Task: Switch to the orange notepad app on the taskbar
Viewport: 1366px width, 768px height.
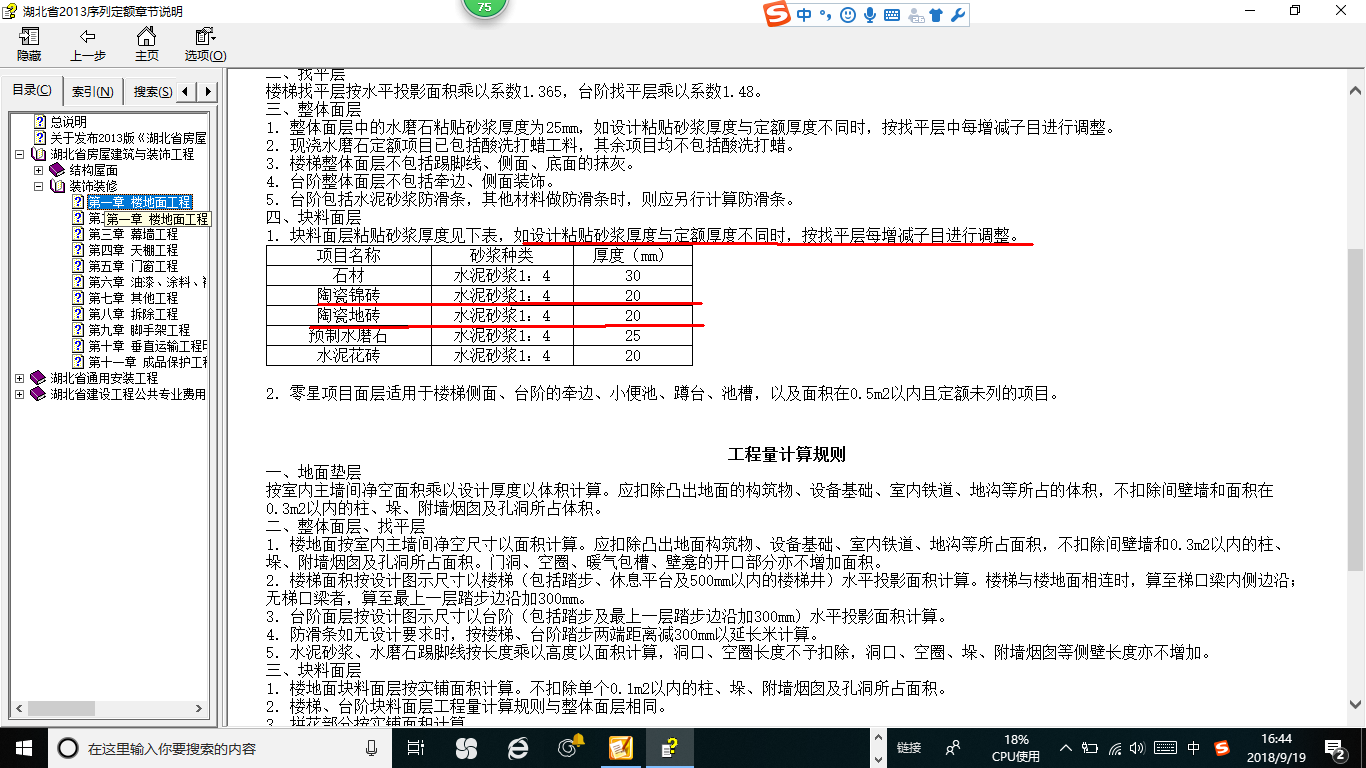Action: click(621, 748)
